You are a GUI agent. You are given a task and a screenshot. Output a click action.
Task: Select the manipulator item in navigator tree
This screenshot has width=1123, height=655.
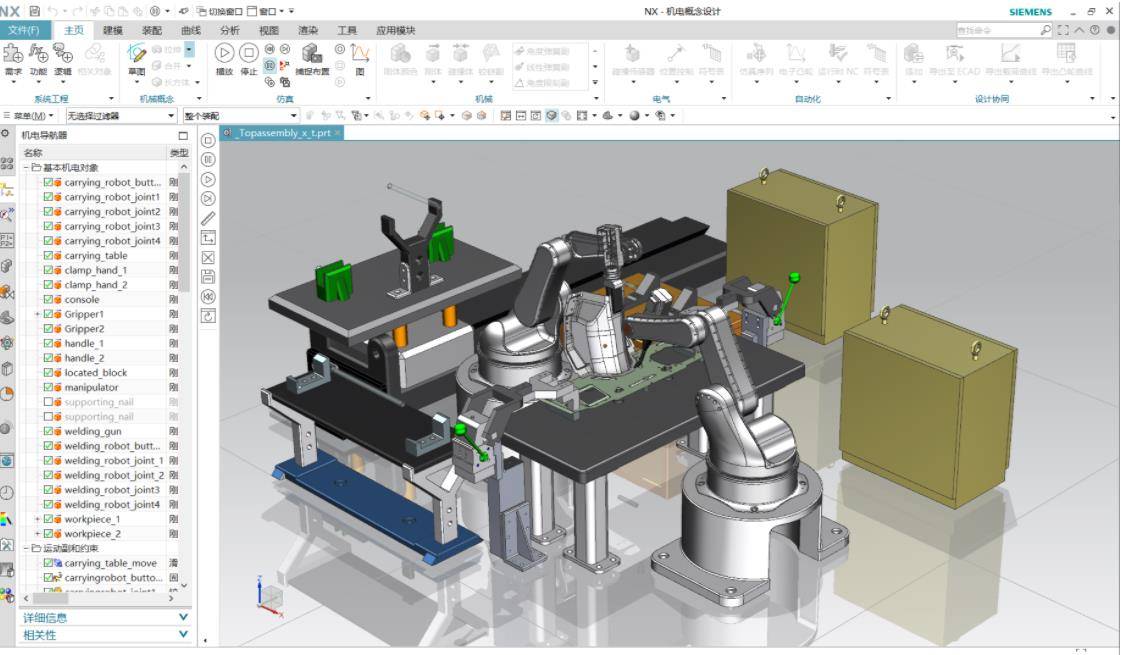91,387
